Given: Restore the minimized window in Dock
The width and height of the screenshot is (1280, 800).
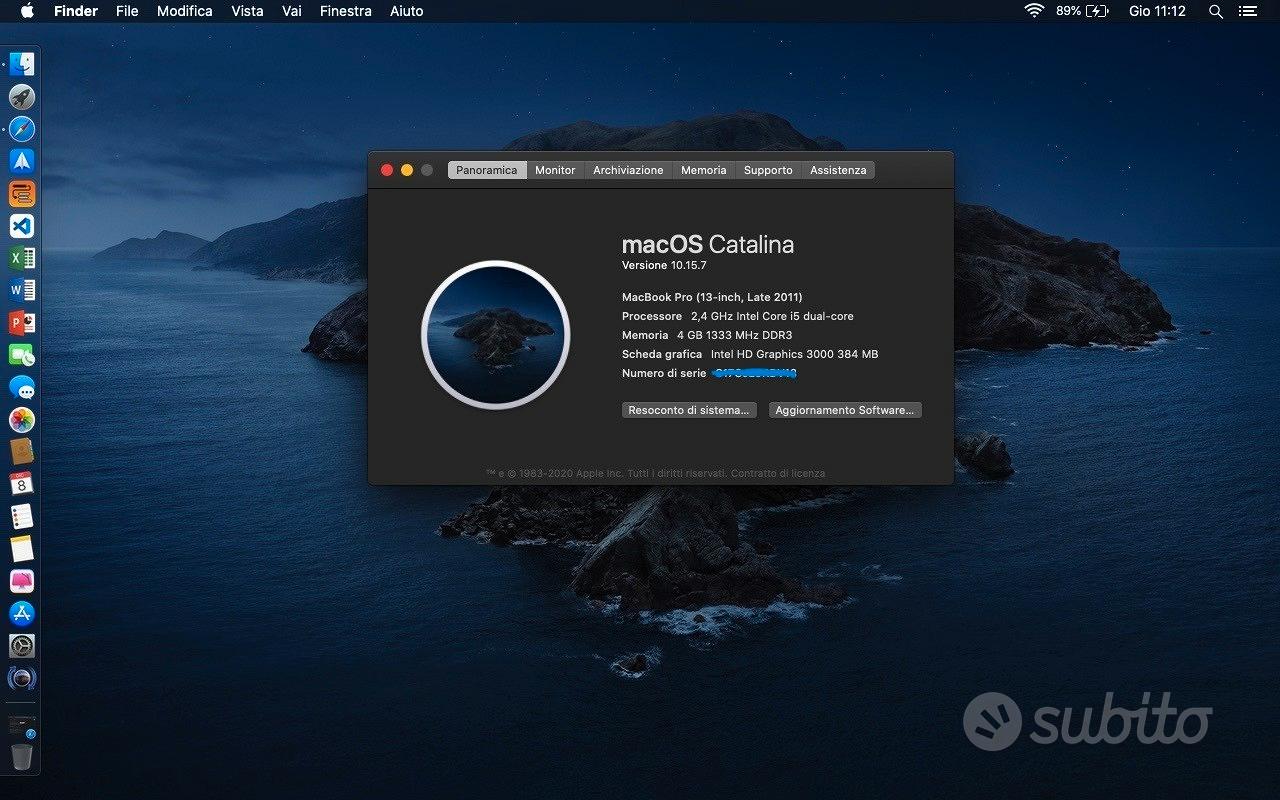Looking at the screenshot, I should (x=21, y=725).
